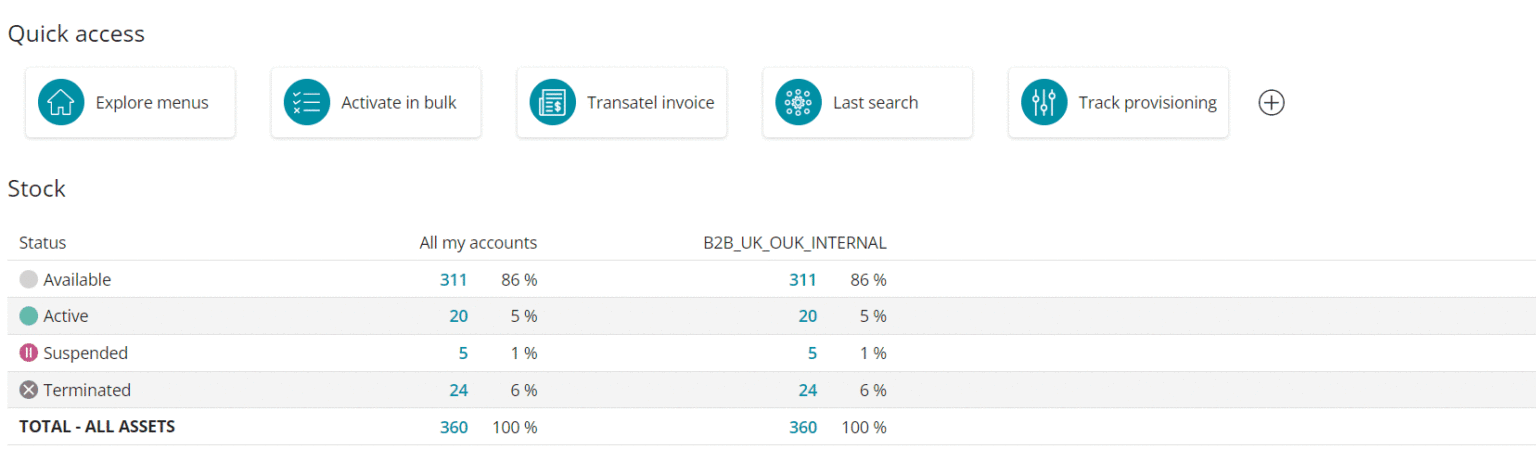
Task: Click the pink Suspended status icon
Action: click(x=29, y=353)
